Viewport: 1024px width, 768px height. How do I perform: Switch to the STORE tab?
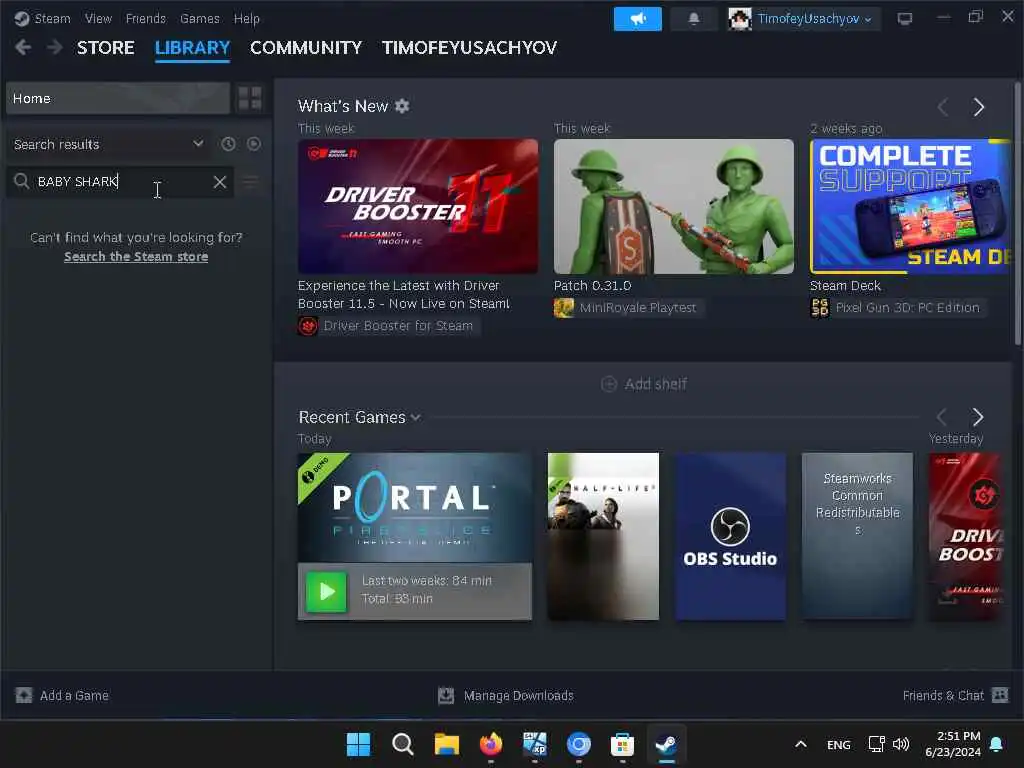[106, 48]
